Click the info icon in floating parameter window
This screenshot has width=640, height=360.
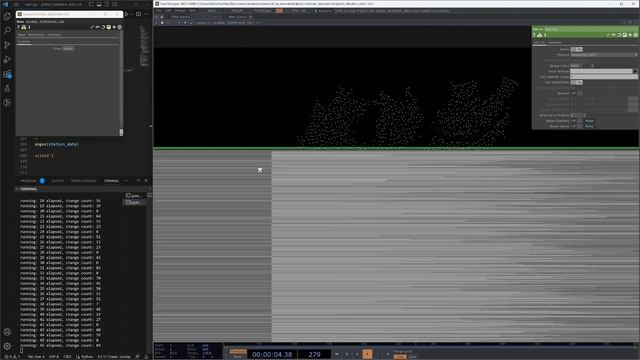point(29,27)
